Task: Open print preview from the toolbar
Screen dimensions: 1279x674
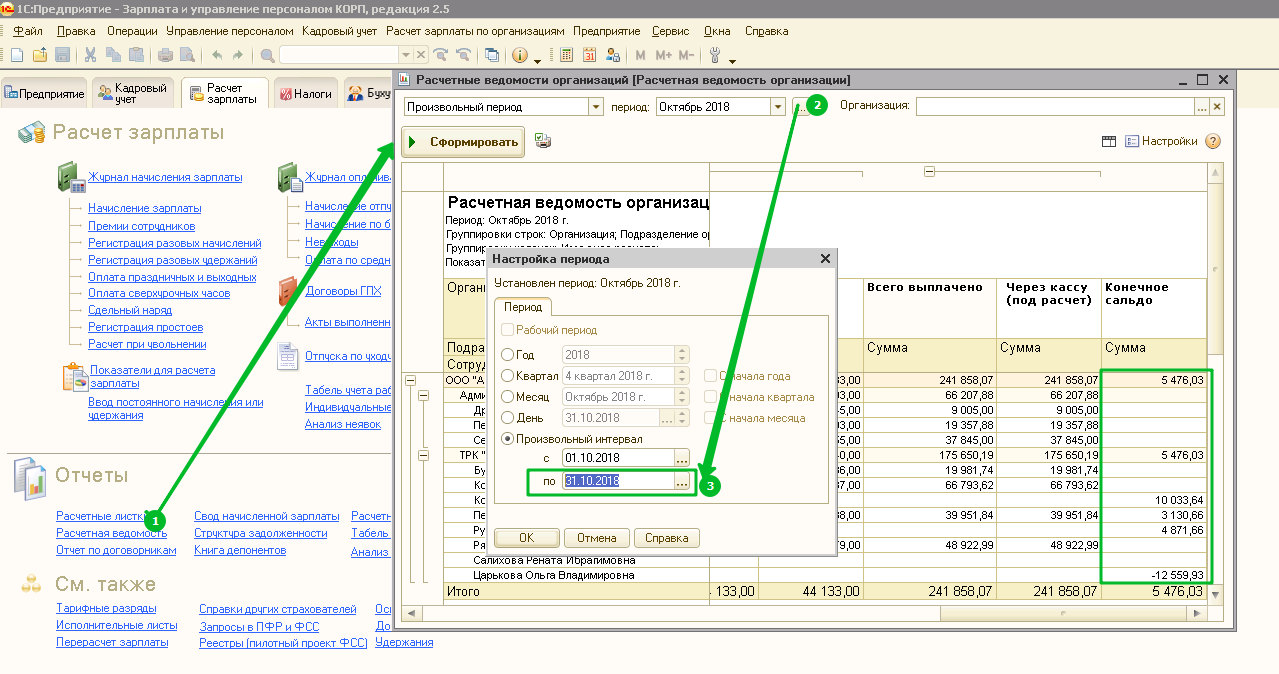Action: (187, 54)
